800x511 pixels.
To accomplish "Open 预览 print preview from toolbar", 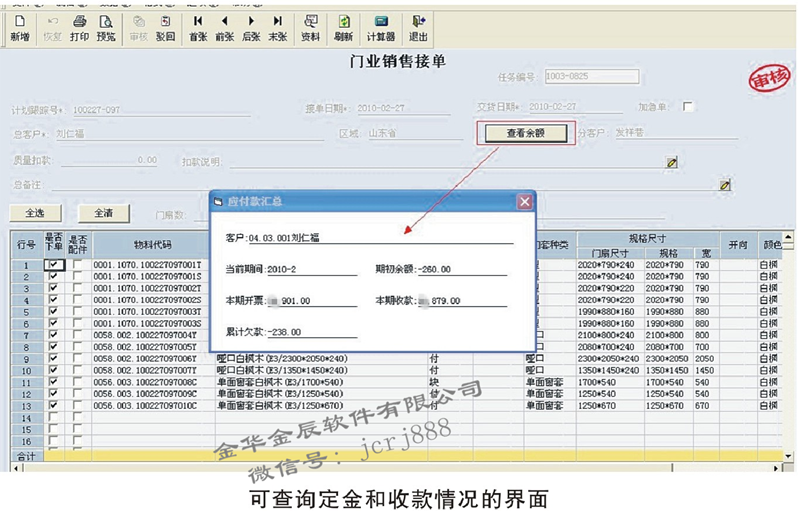I will [105, 27].
